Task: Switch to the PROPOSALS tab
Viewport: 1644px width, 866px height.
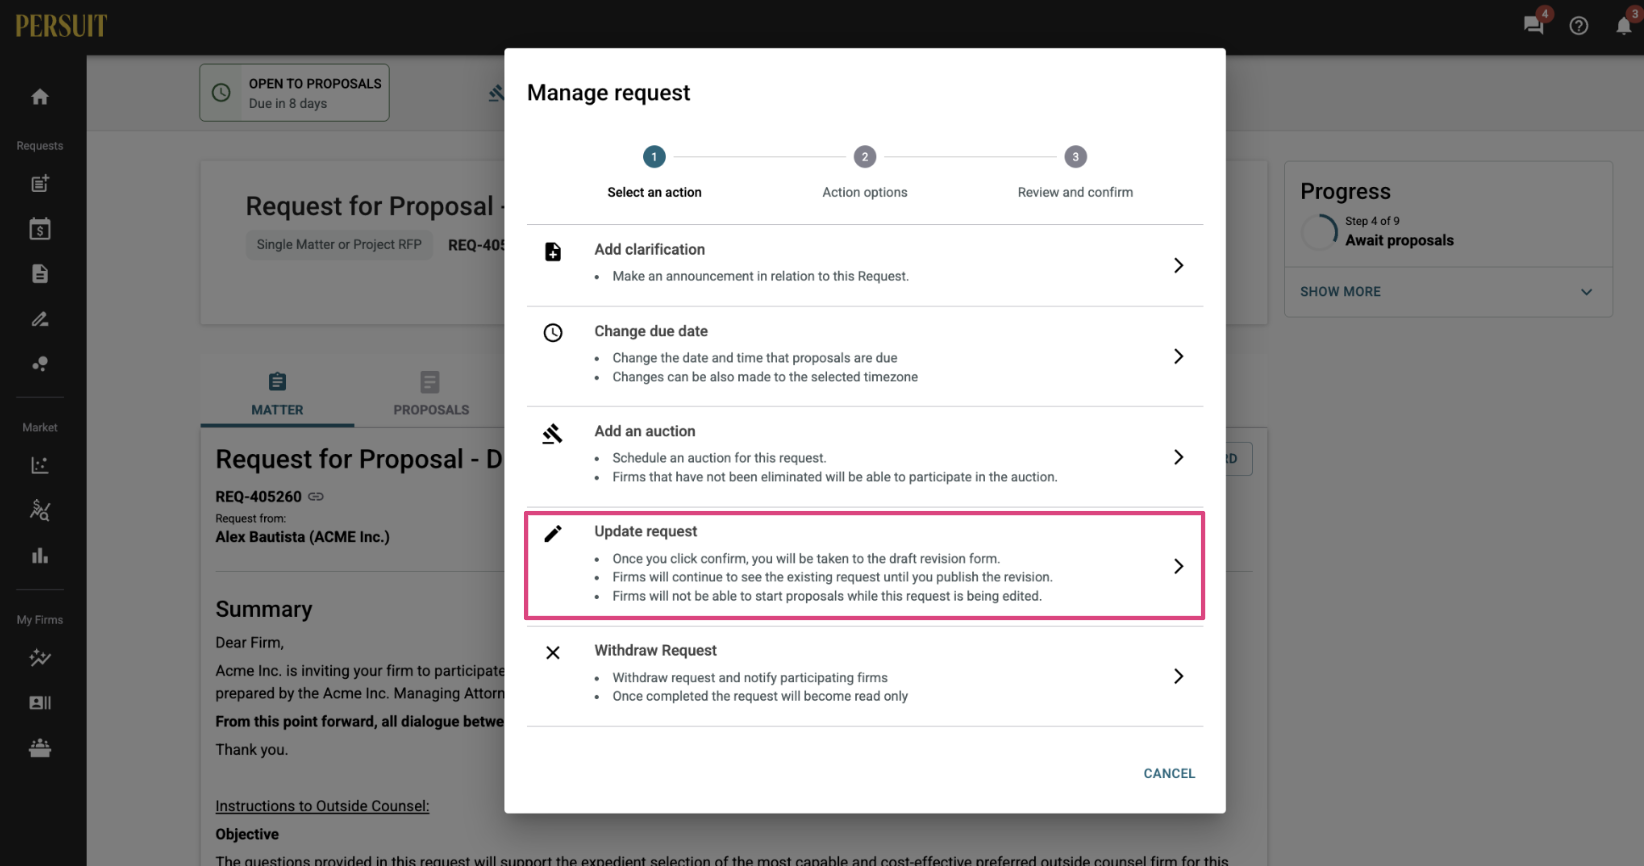Action: [x=431, y=396]
